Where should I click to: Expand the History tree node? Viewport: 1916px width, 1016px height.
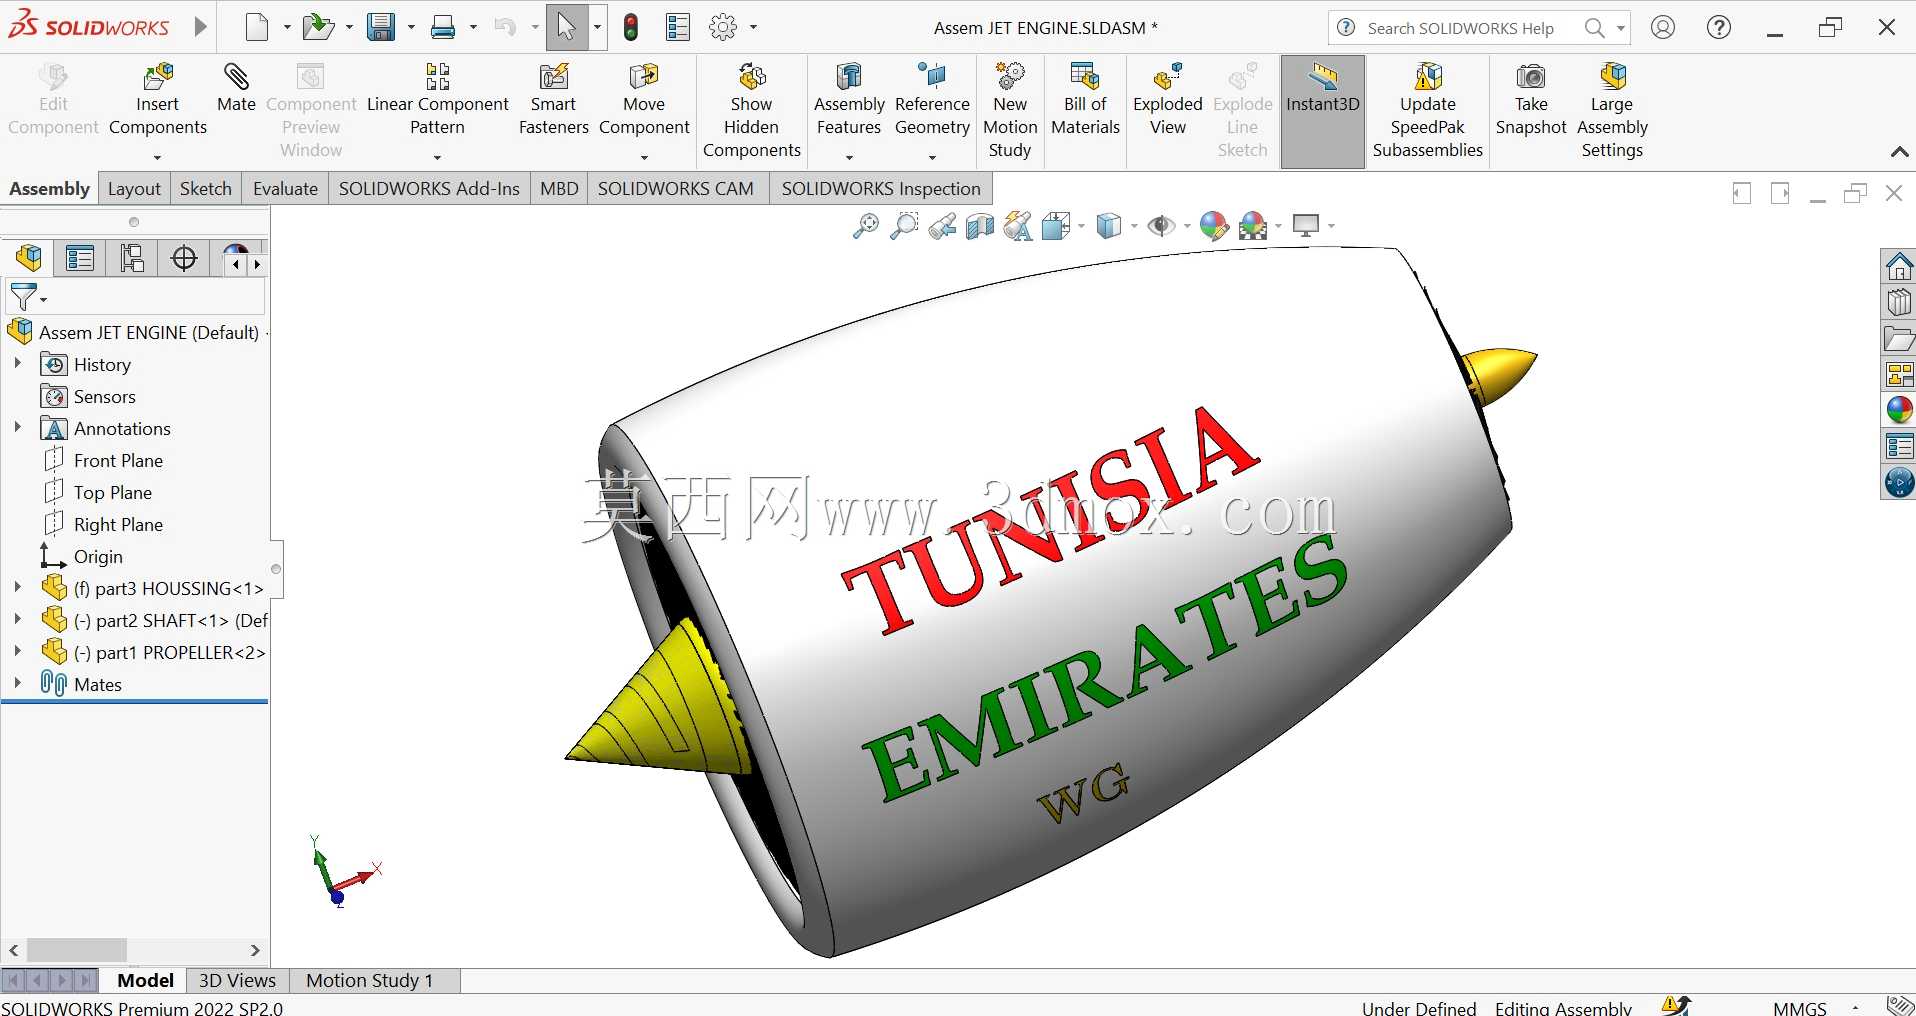(17, 364)
